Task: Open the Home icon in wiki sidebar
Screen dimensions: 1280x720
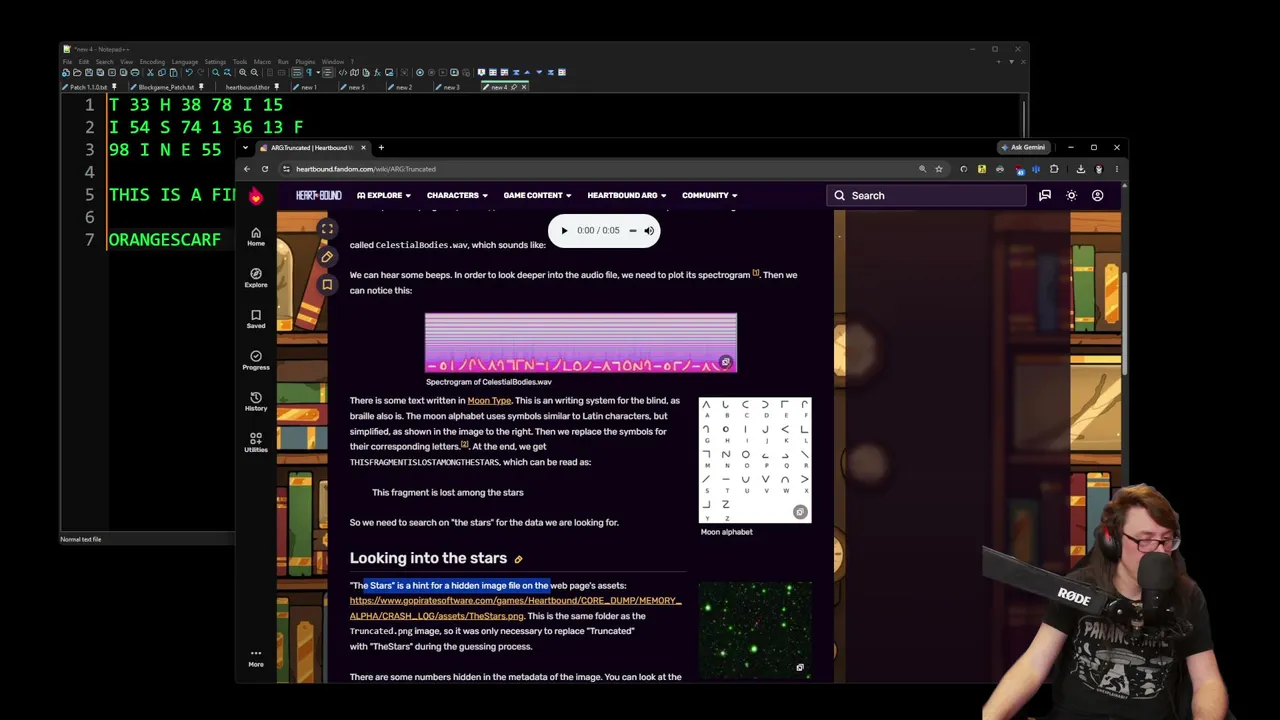Action: click(x=256, y=237)
